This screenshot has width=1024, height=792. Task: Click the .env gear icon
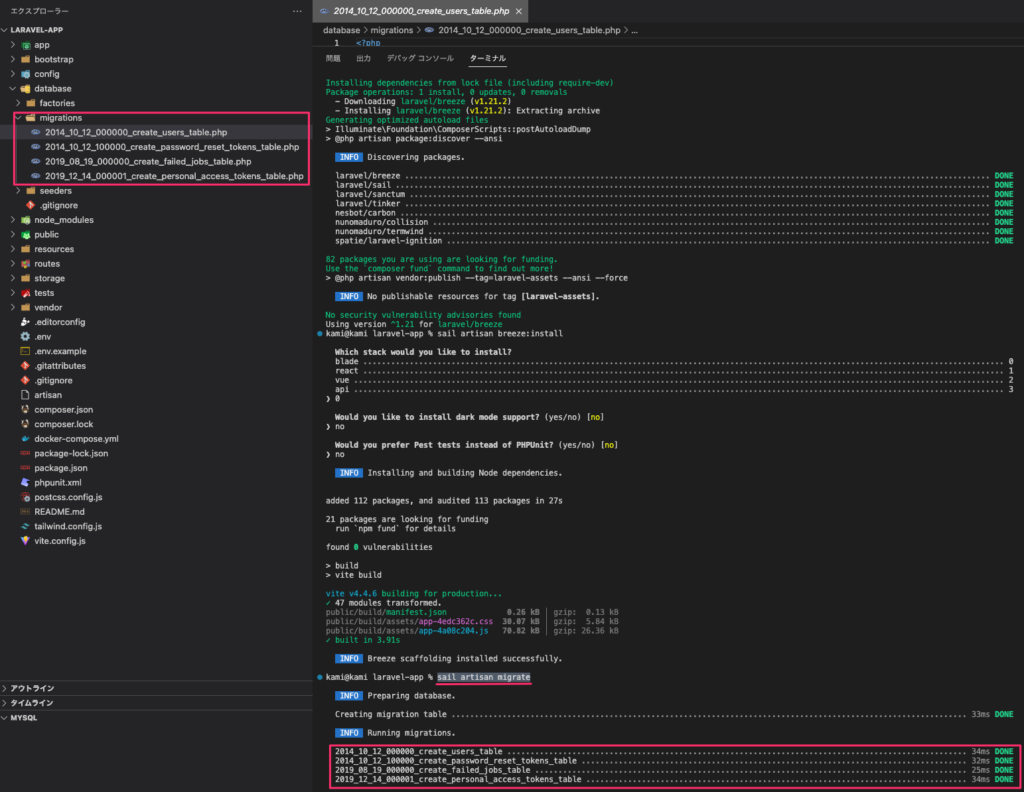[x=25, y=337]
